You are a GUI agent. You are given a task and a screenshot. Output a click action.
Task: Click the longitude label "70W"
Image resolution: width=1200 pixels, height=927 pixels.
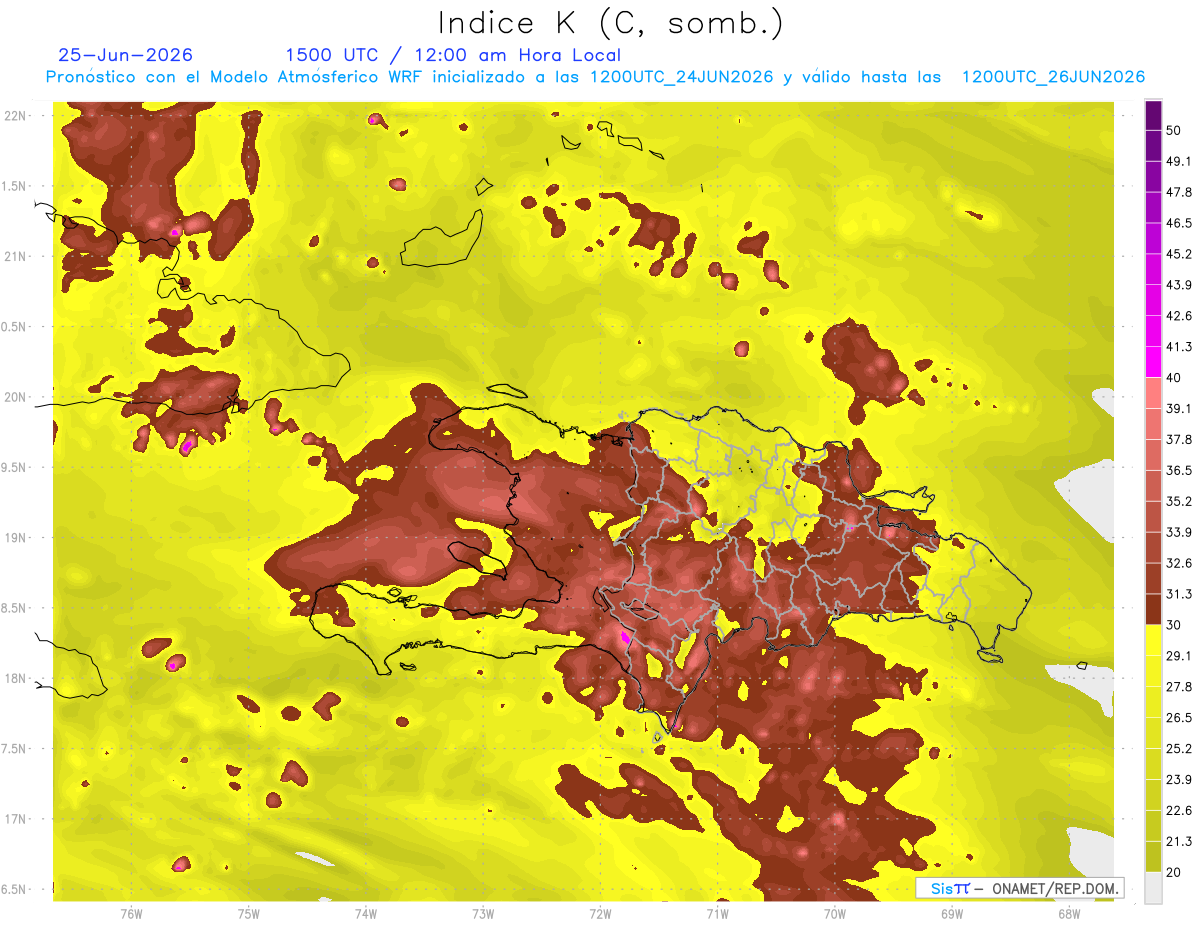[834, 914]
